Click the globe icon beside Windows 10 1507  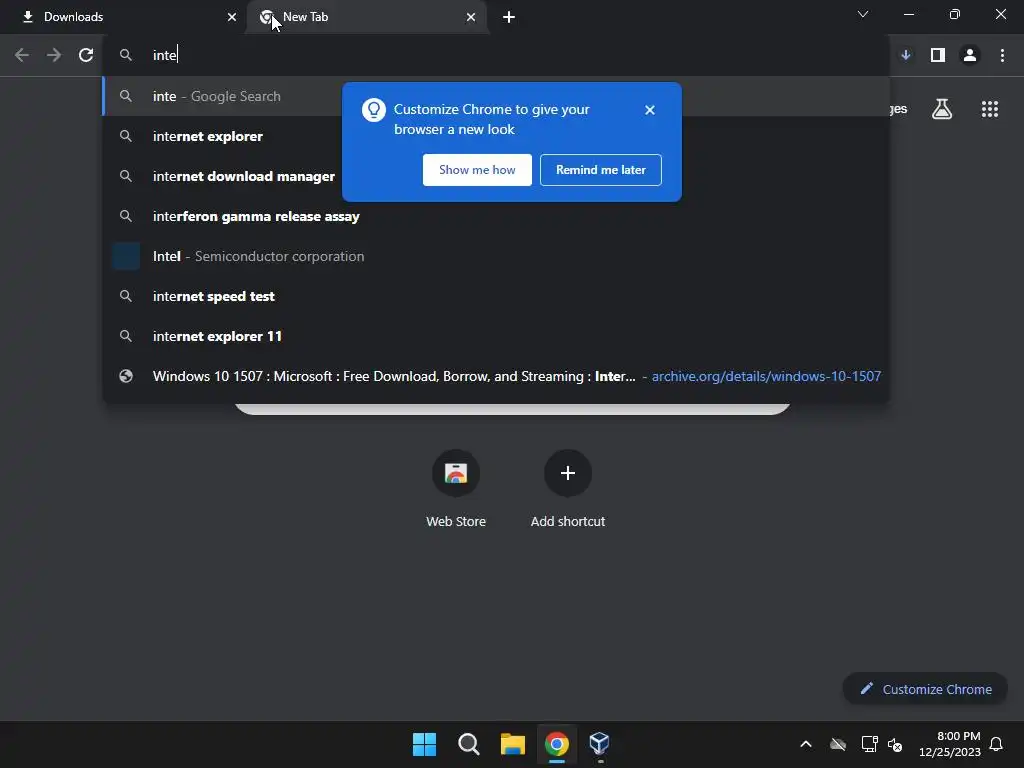click(x=126, y=376)
